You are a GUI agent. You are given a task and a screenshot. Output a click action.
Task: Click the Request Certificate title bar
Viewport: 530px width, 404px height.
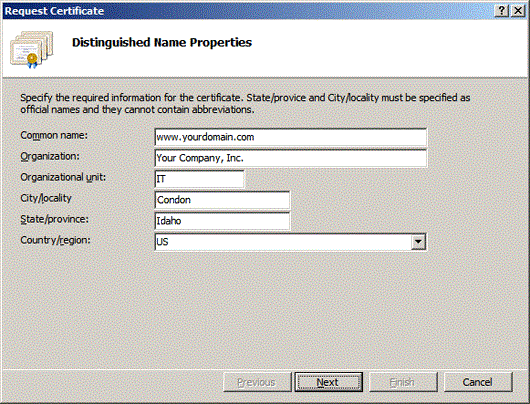coord(248,11)
